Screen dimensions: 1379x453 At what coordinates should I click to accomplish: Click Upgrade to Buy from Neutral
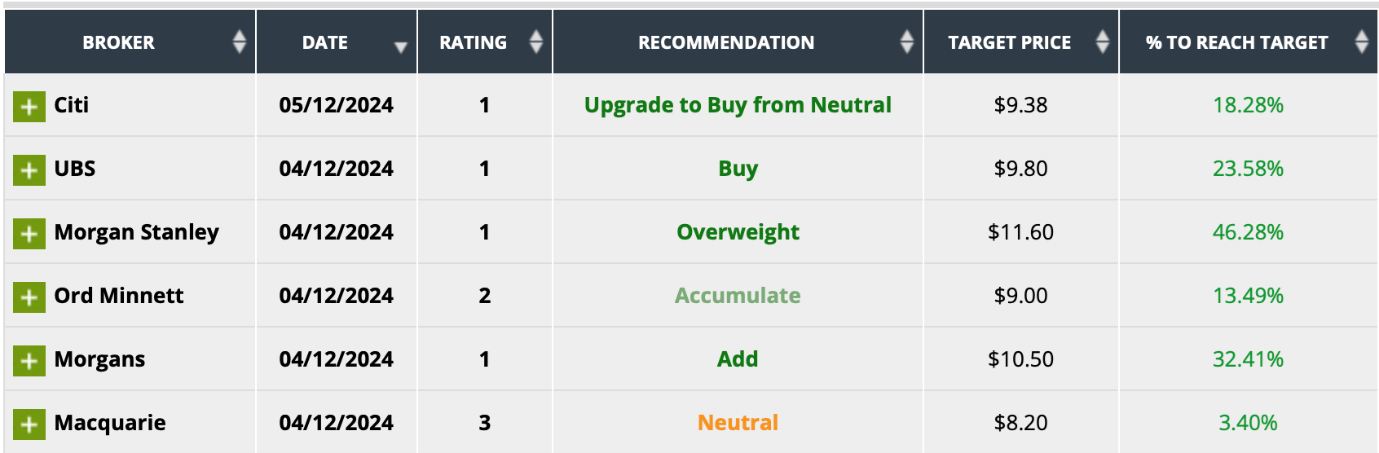point(737,105)
